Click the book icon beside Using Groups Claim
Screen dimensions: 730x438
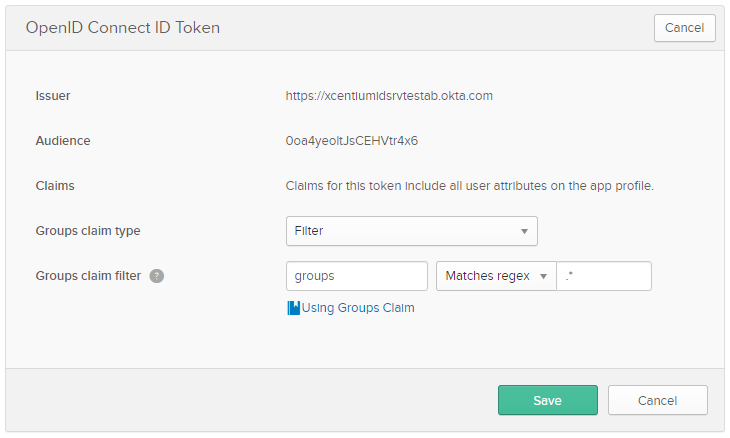(x=293, y=308)
